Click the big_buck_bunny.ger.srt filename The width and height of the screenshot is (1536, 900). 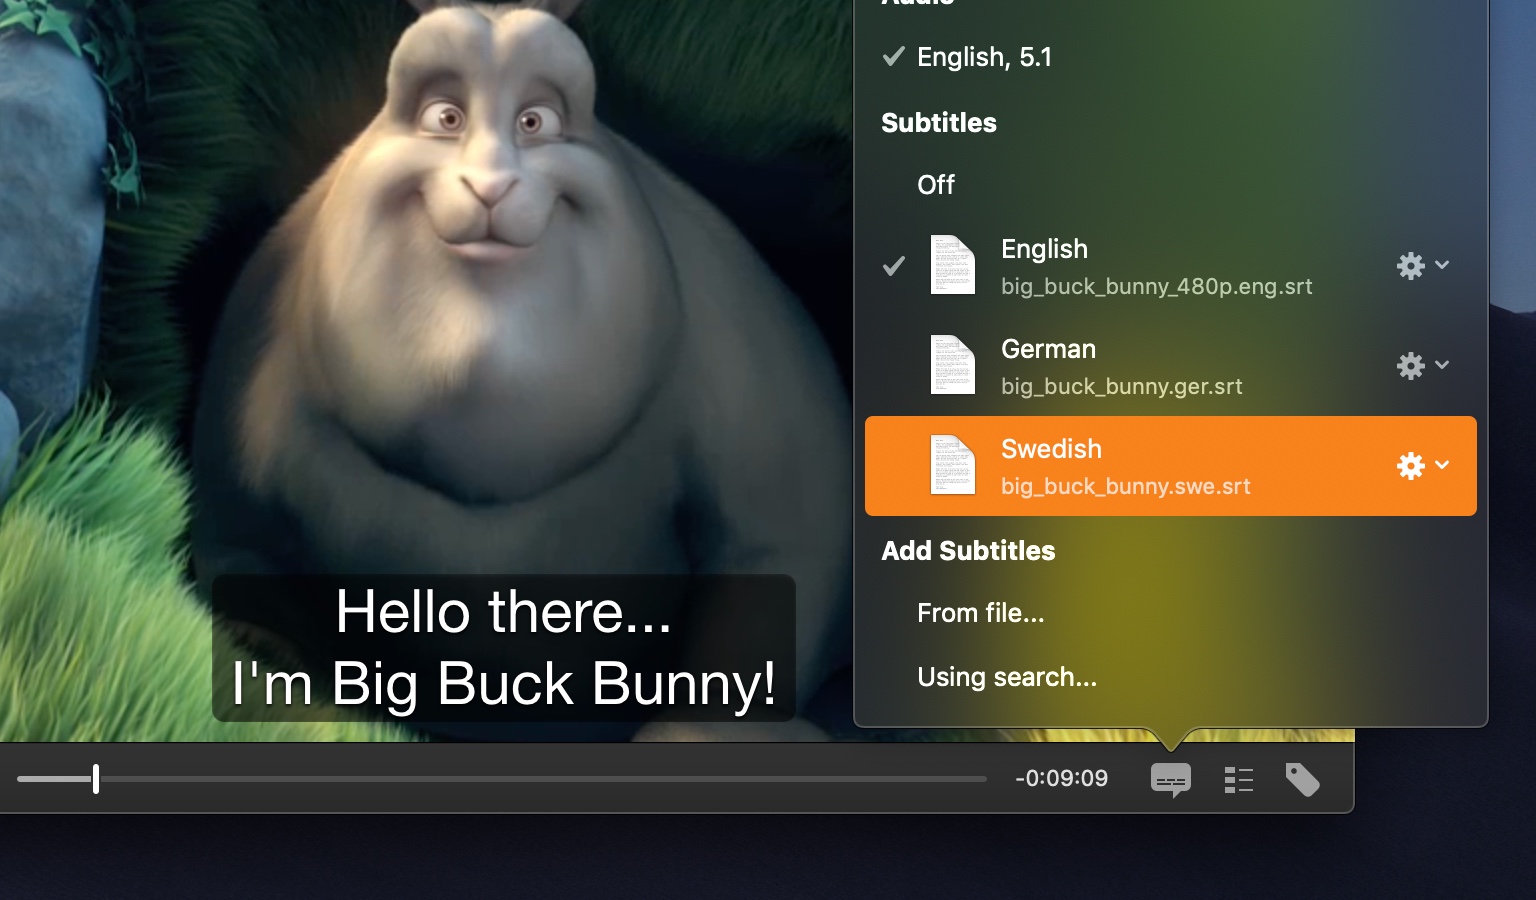point(1122,386)
